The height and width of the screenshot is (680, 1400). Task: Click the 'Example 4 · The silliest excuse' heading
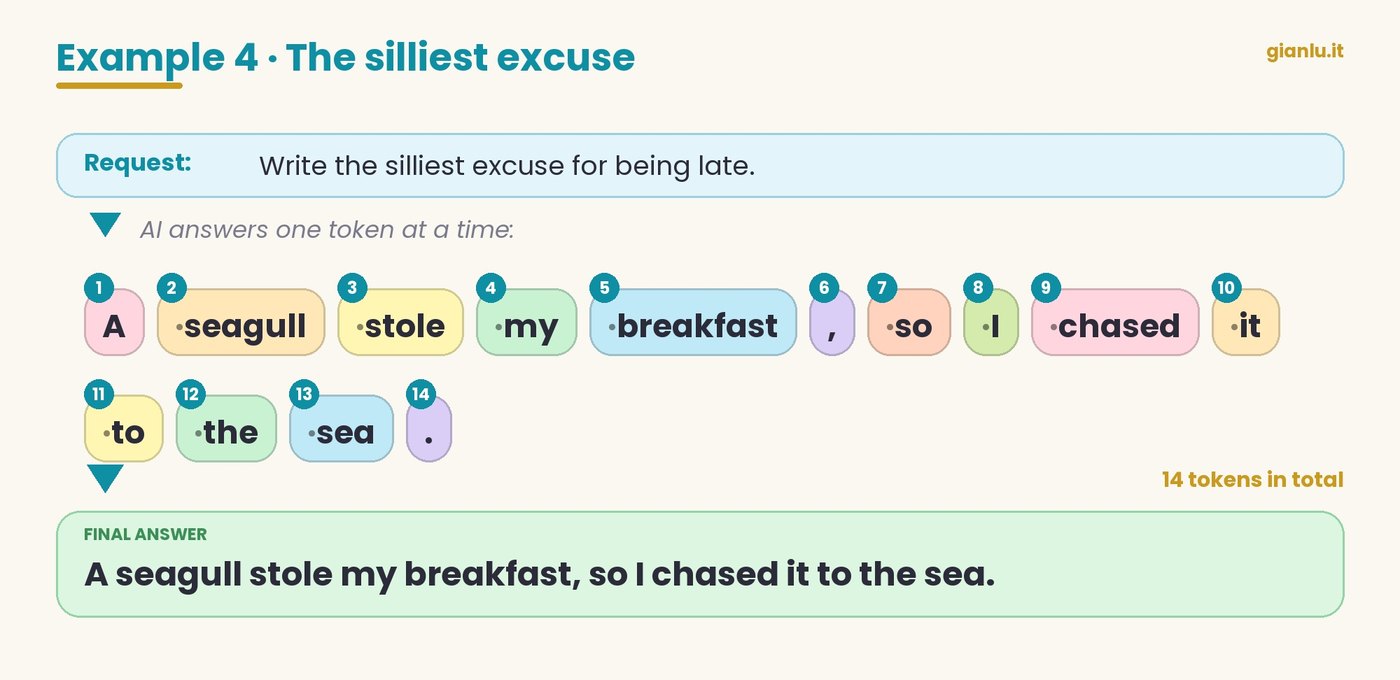coord(346,58)
